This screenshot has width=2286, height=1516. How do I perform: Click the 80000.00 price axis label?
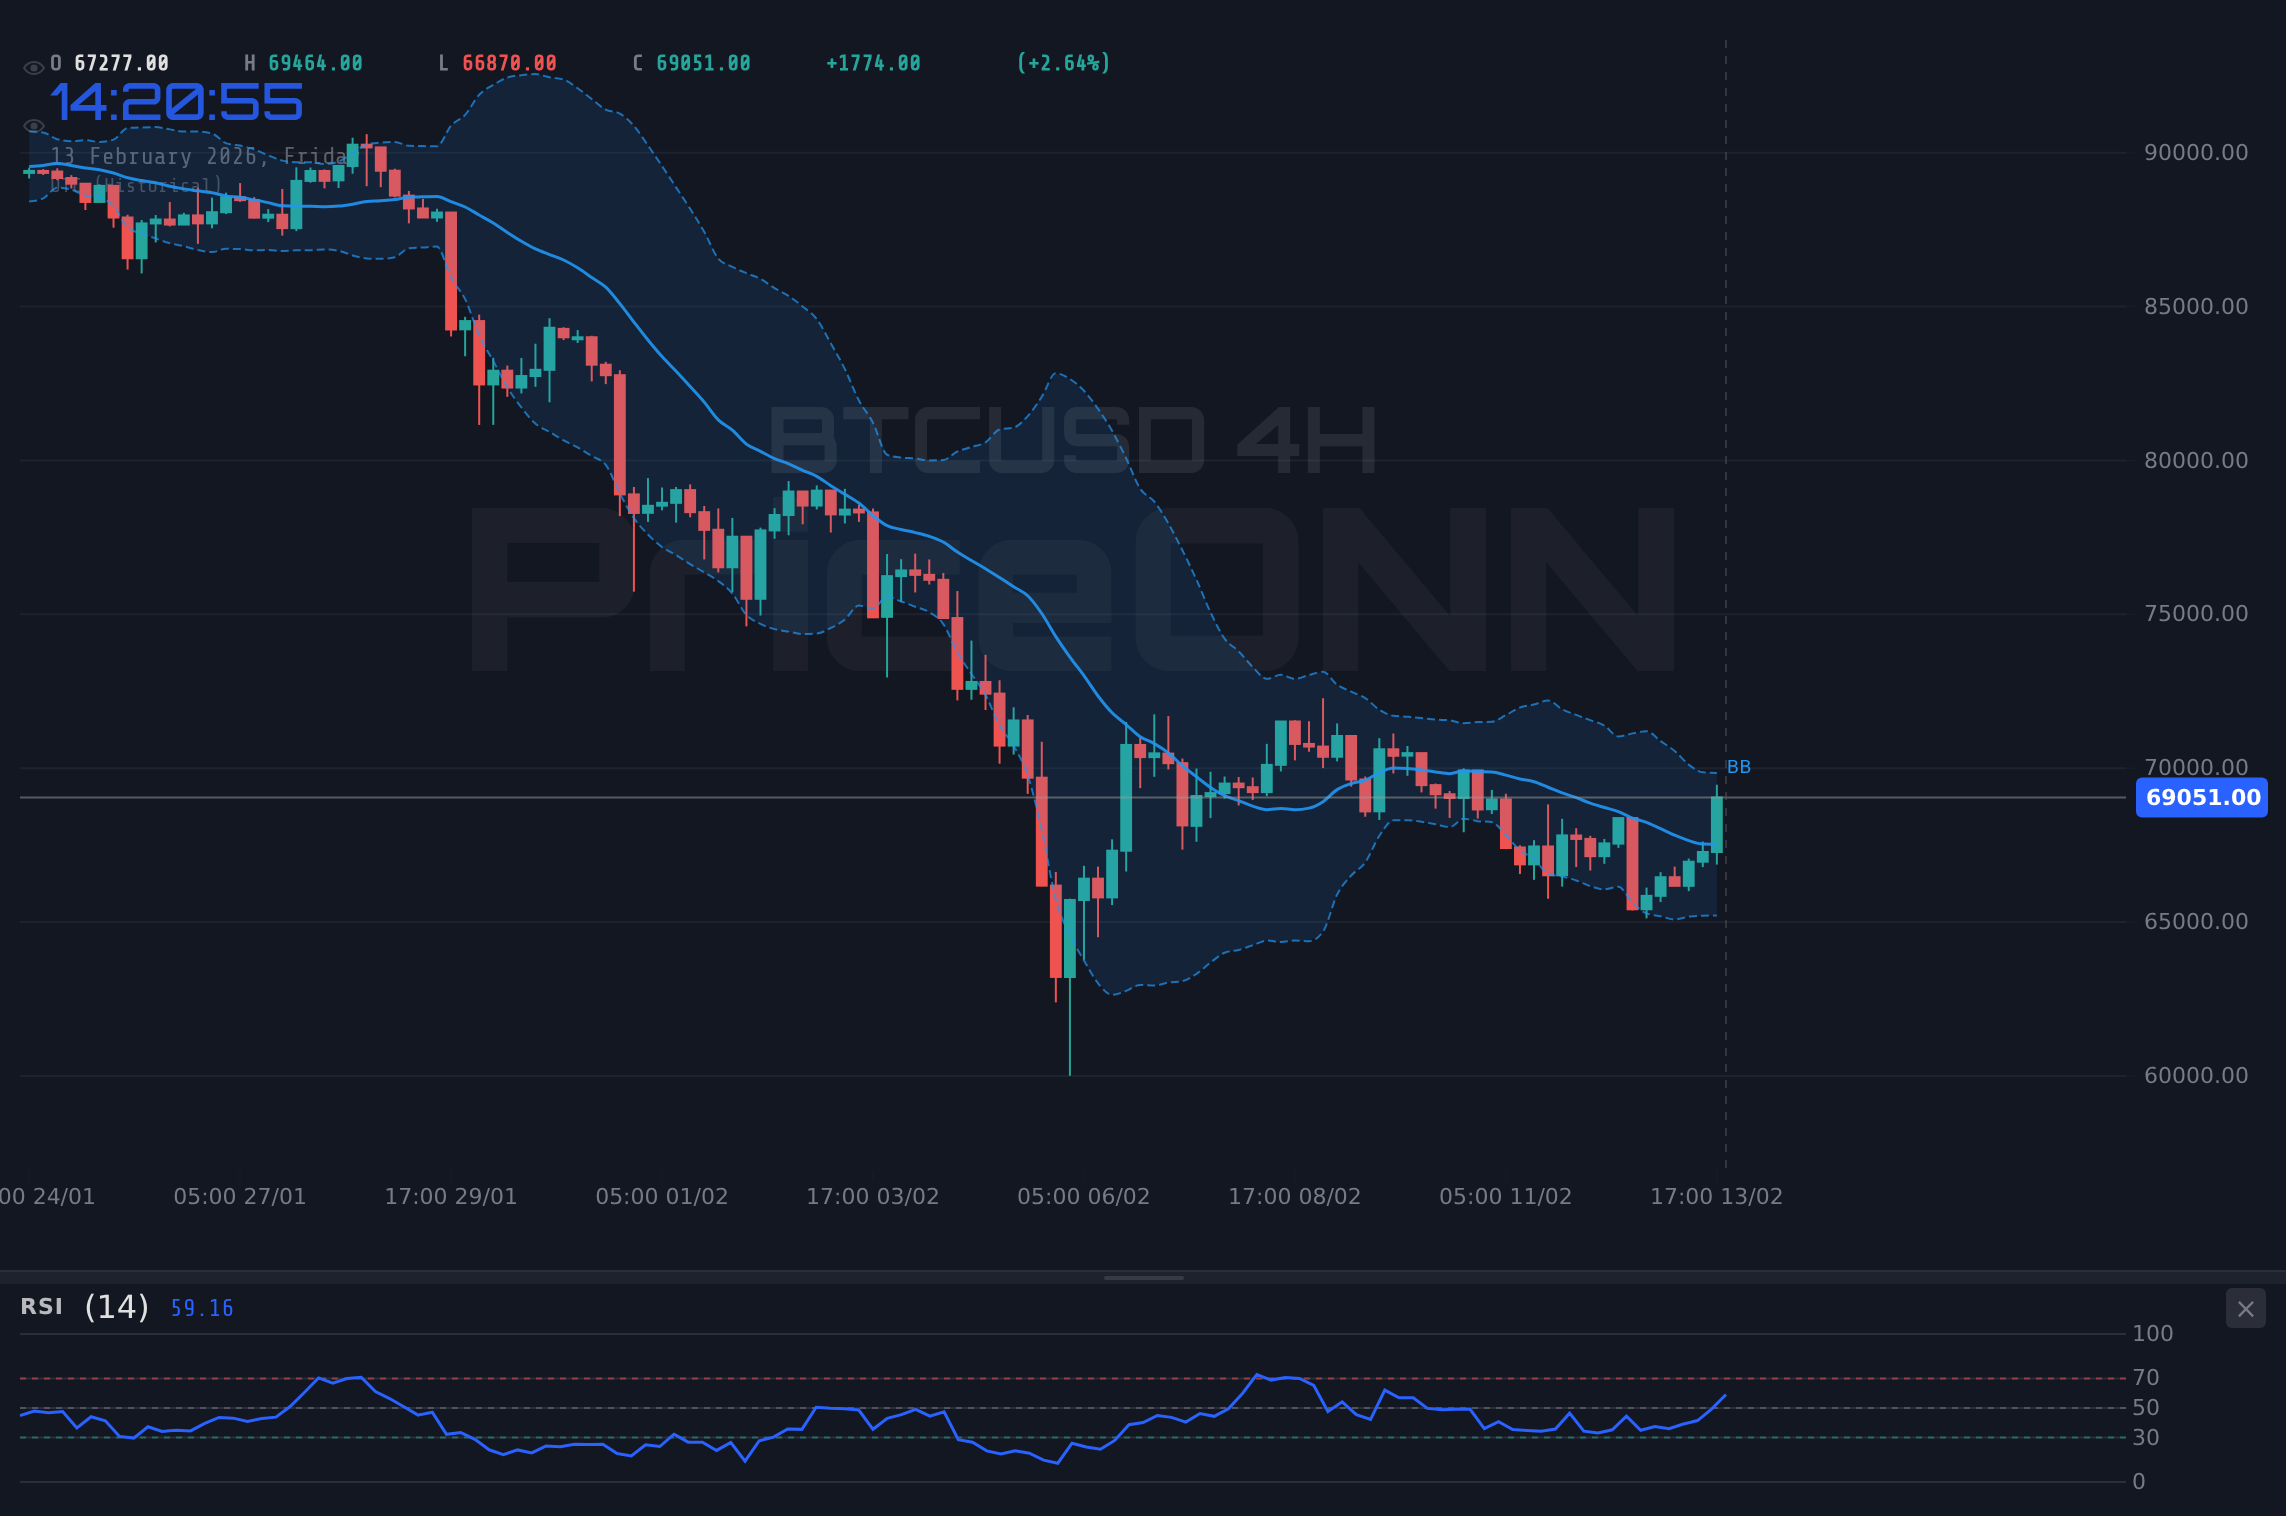tap(2196, 461)
